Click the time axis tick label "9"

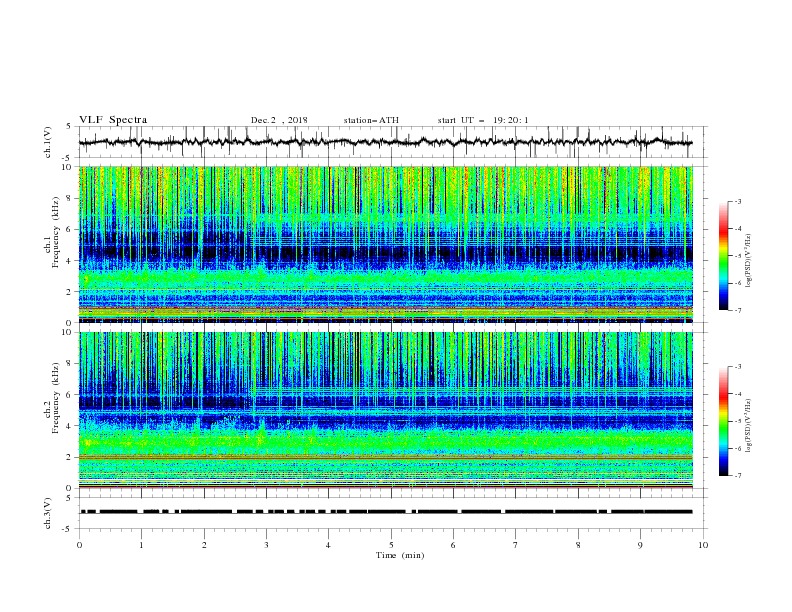pos(640,545)
